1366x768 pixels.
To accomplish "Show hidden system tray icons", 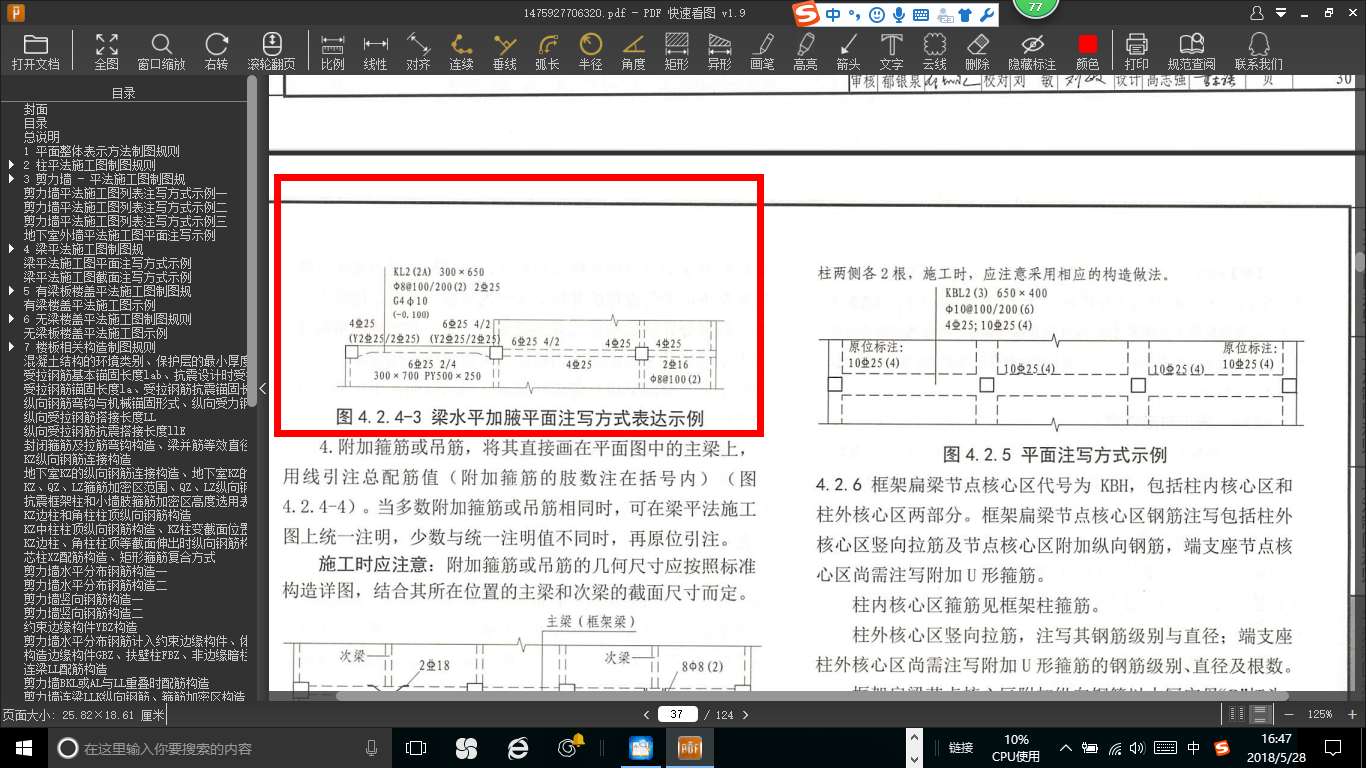I will click(1066, 747).
